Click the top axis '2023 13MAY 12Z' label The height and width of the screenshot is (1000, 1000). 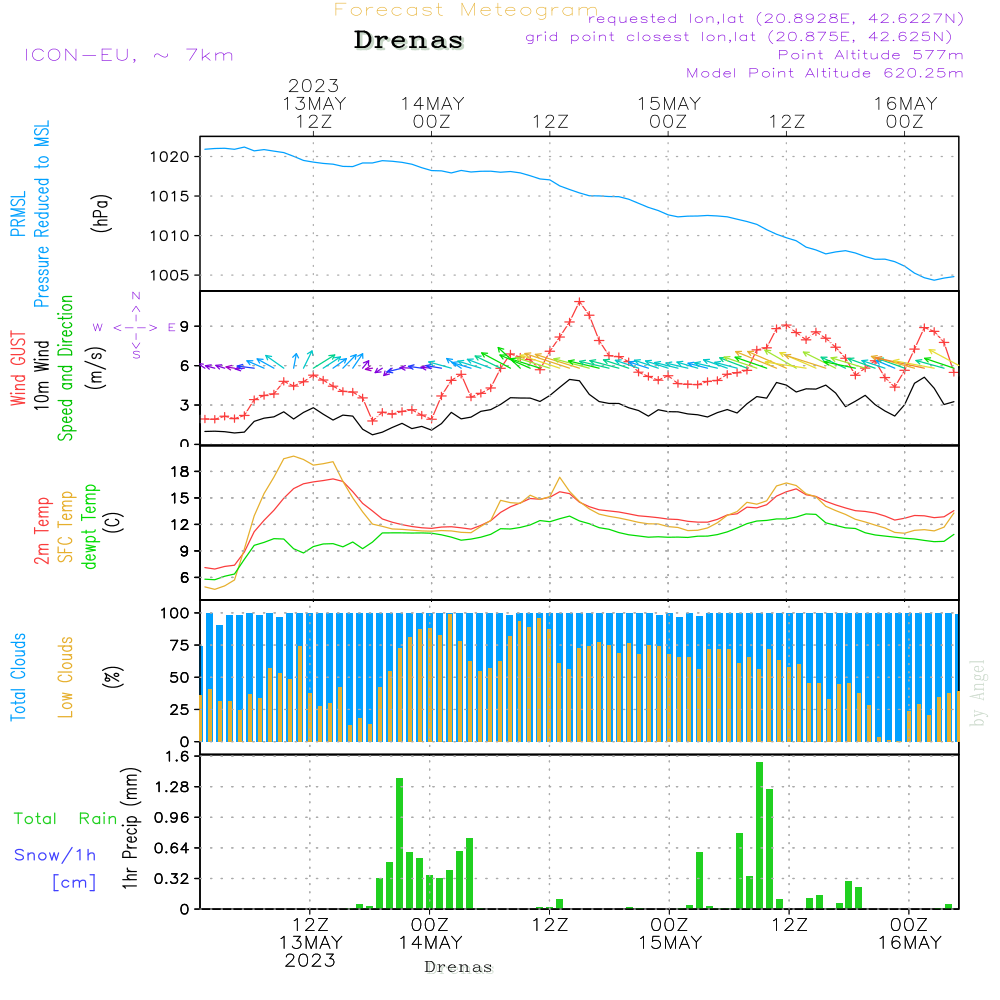[x=314, y=103]
